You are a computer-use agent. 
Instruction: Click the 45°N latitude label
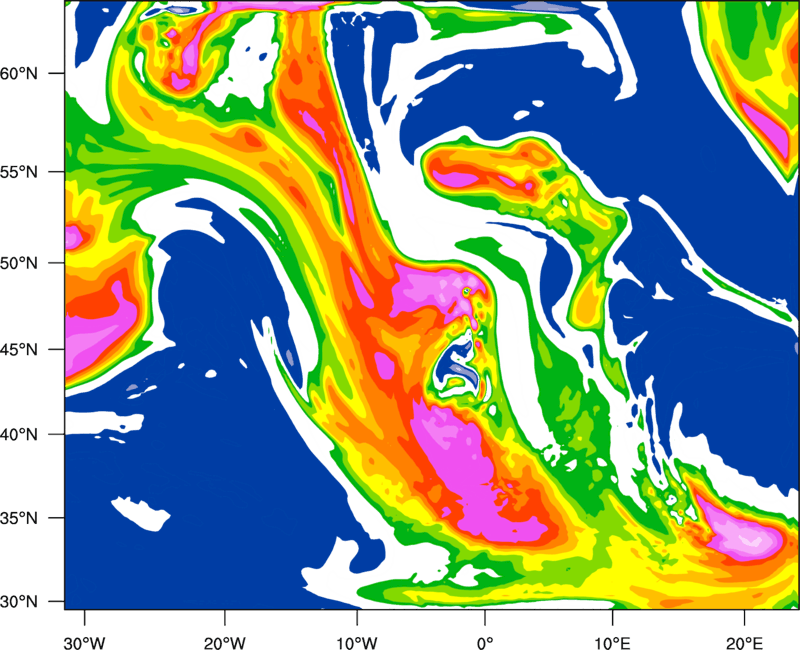tap(19, 350)
